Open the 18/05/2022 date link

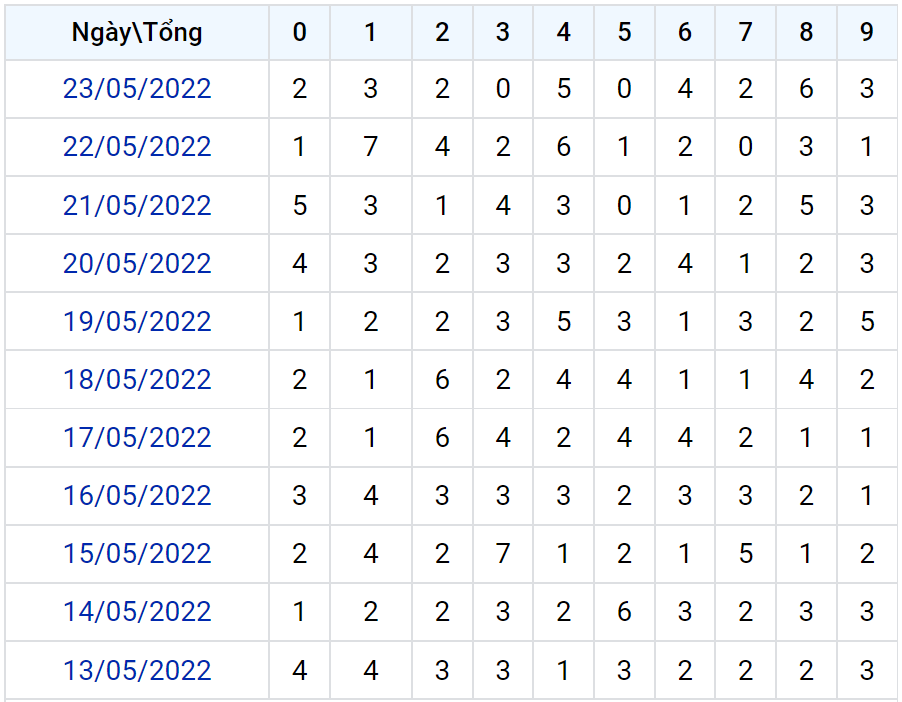[x=137, y=380]
